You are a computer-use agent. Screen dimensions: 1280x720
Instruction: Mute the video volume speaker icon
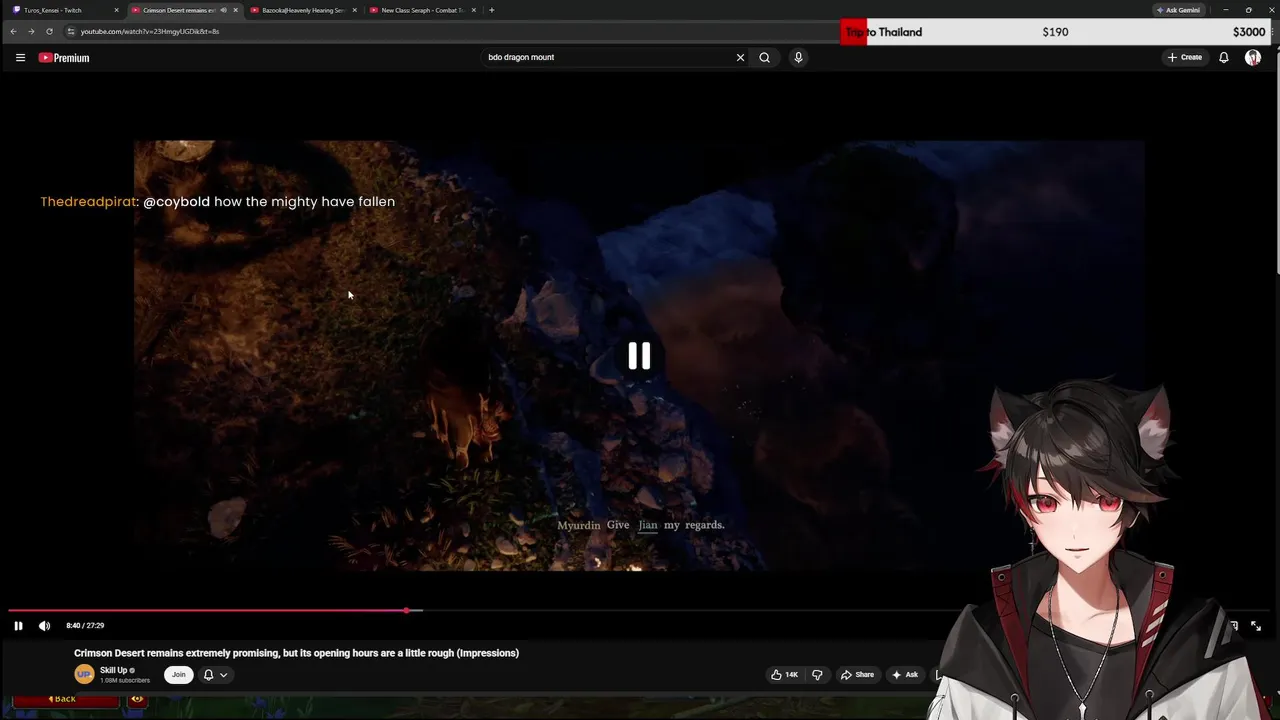[44, 626]
